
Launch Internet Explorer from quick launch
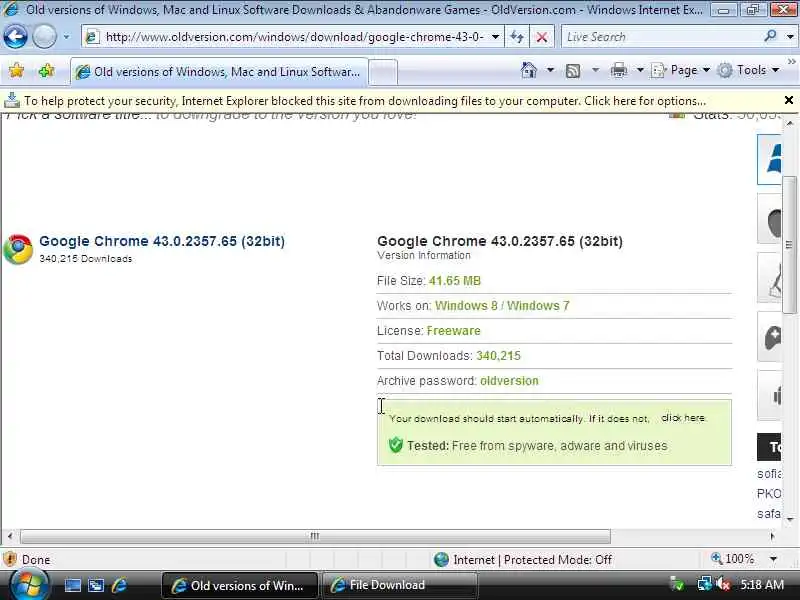[119, 585]
